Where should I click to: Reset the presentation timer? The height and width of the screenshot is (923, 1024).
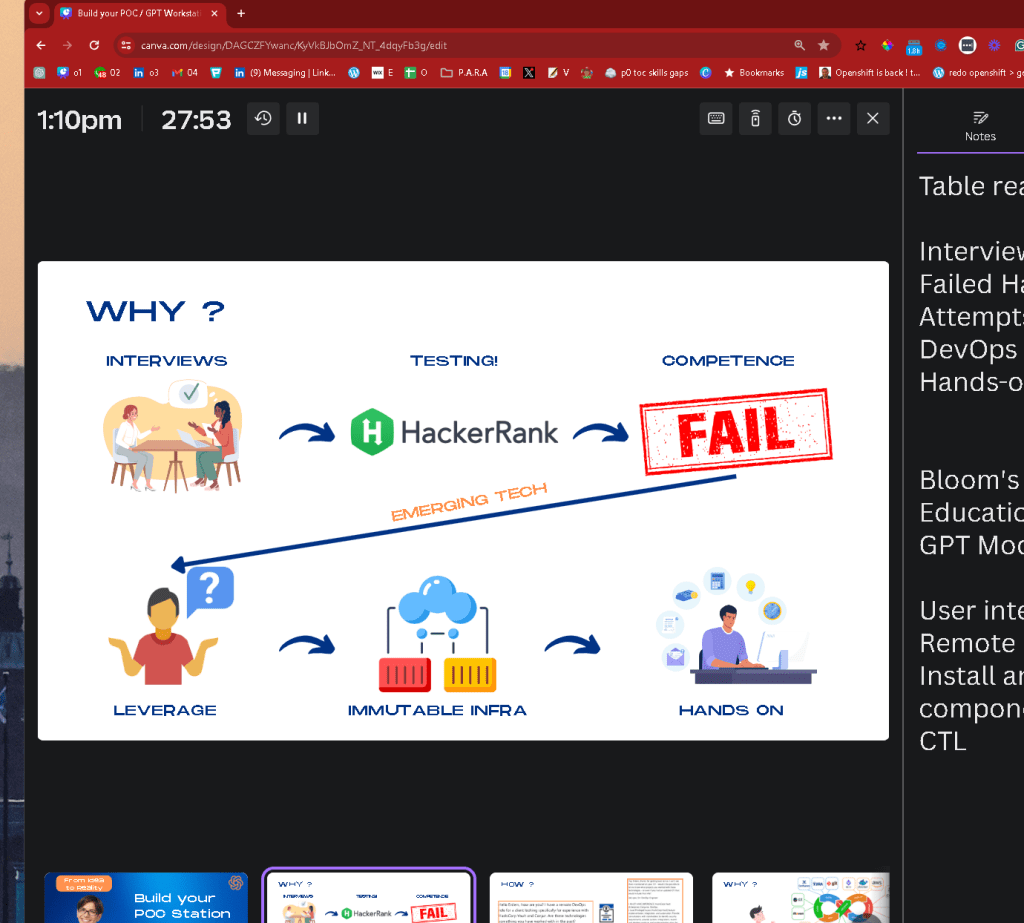[x=263, y=118]
